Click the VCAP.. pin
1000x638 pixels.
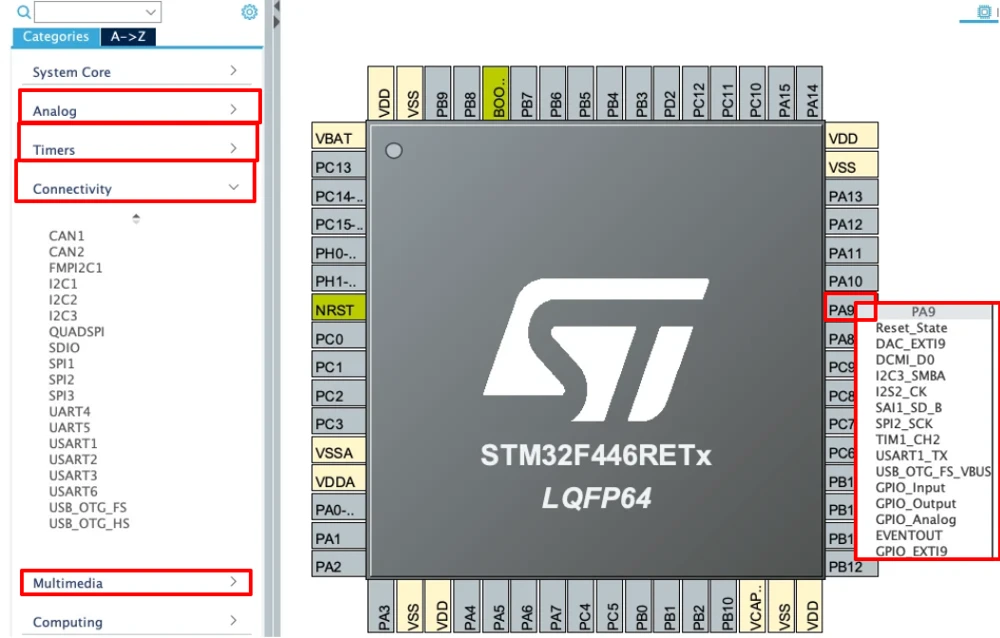[x=753, y=605]
